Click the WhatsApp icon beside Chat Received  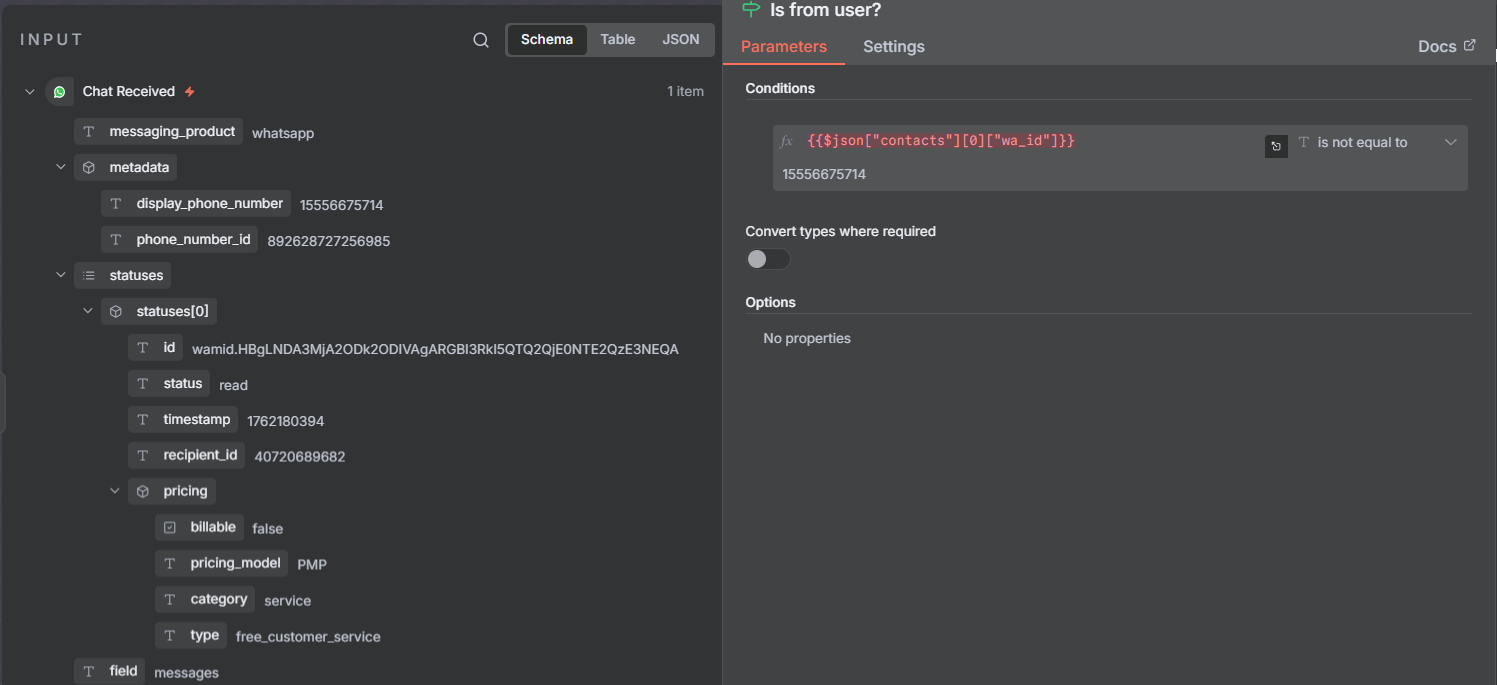pos(60,92)
